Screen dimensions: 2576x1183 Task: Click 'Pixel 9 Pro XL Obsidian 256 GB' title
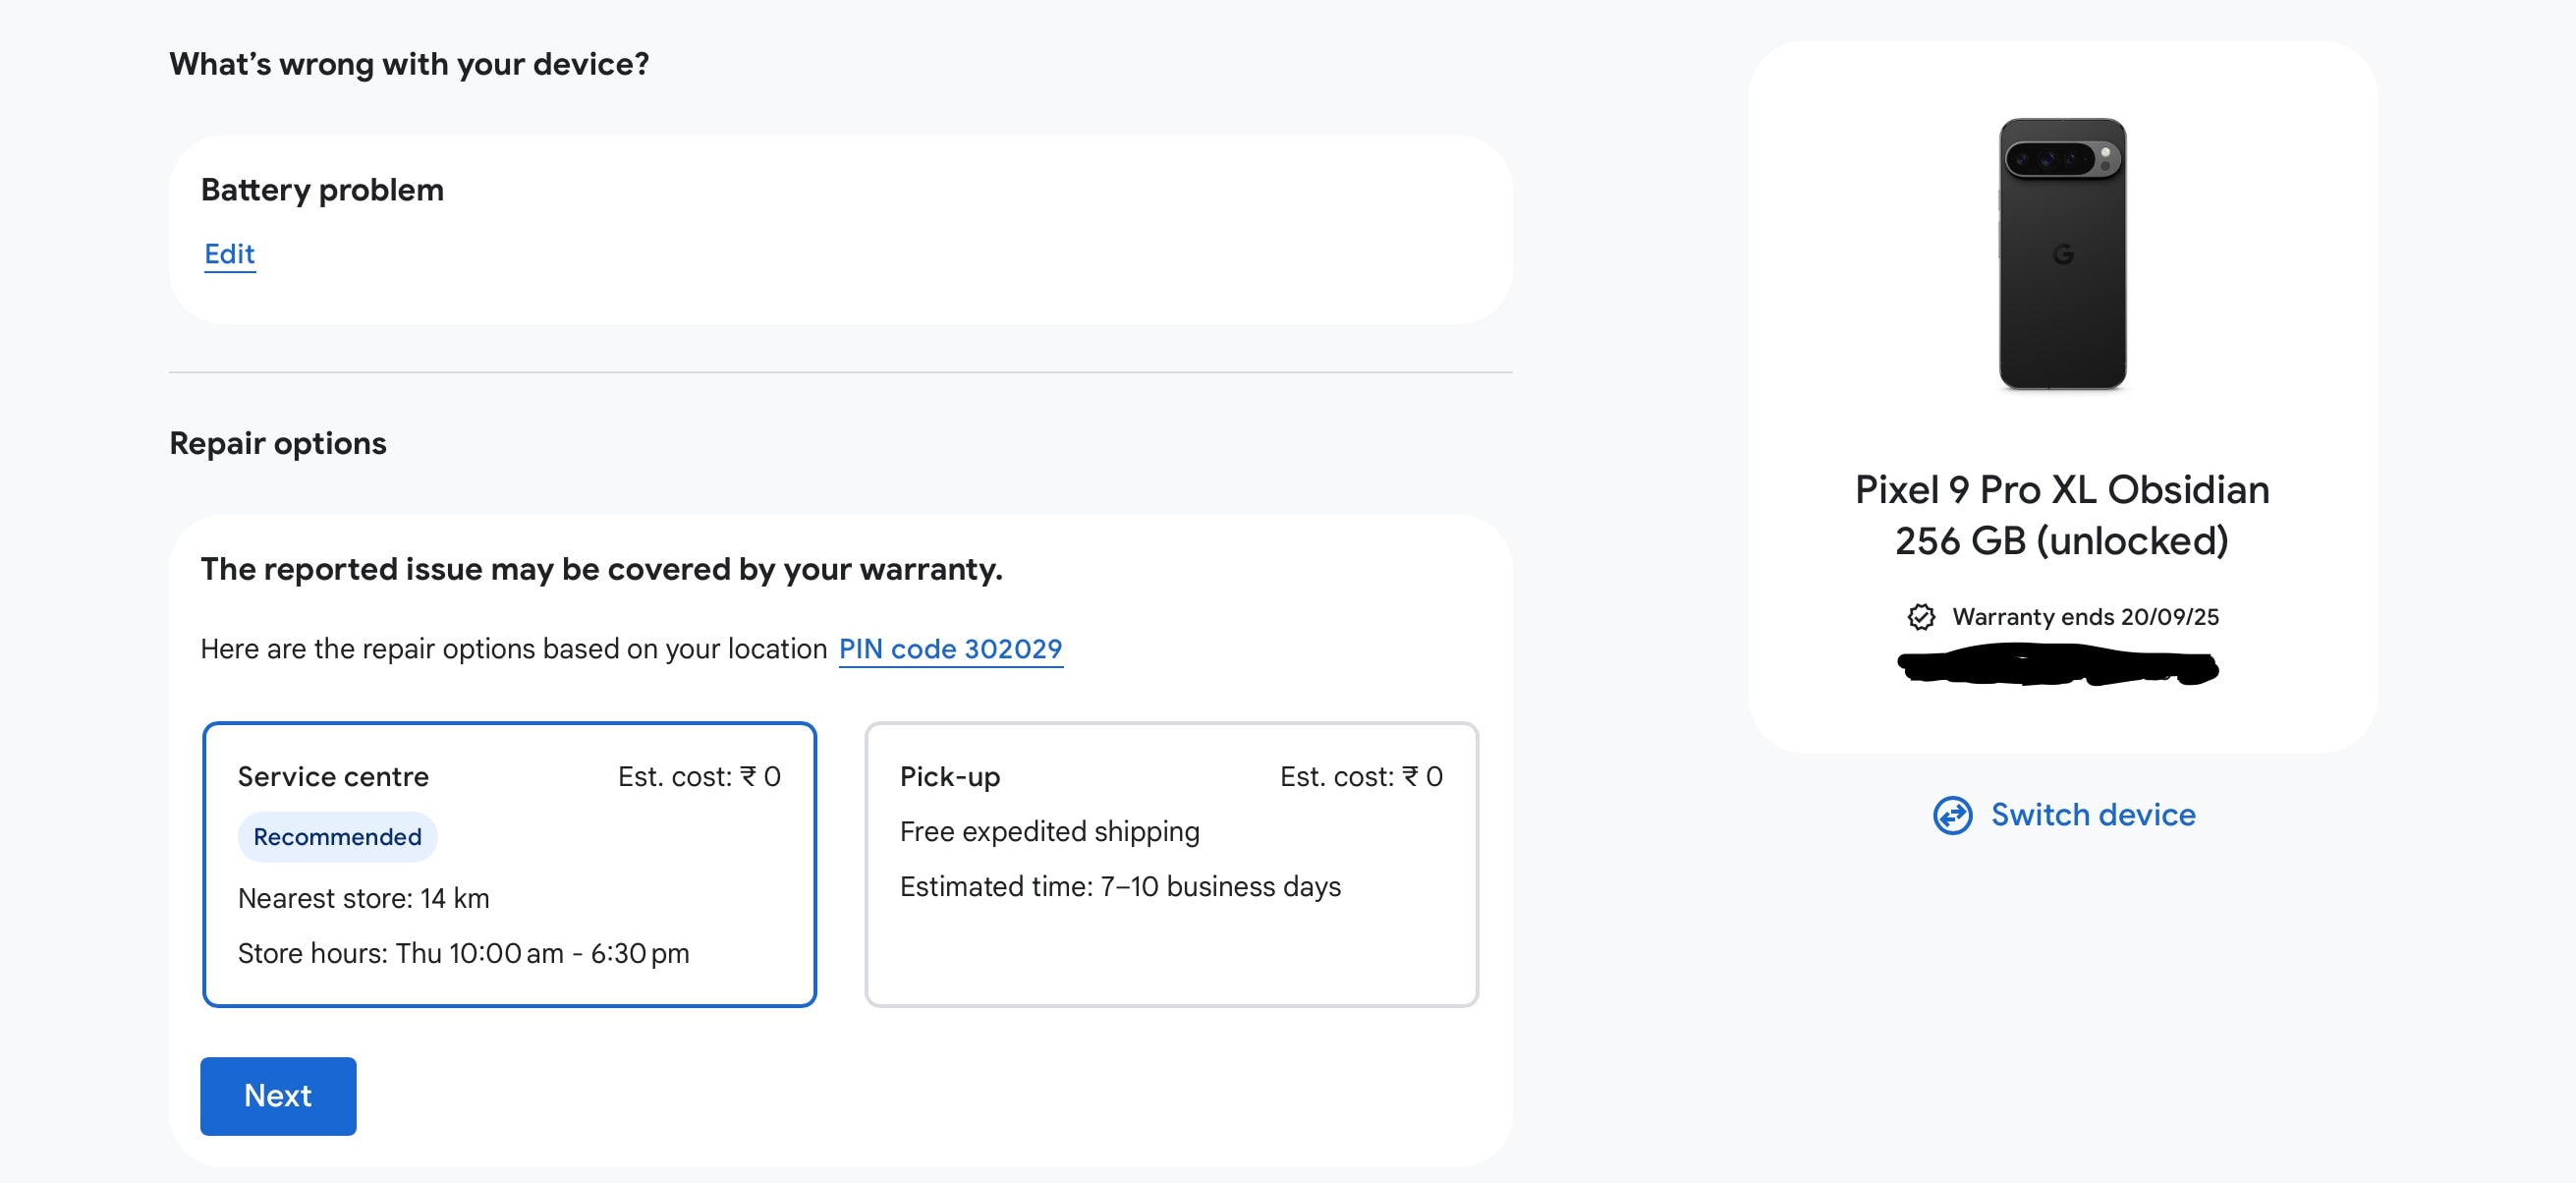tap(2062, 515)
